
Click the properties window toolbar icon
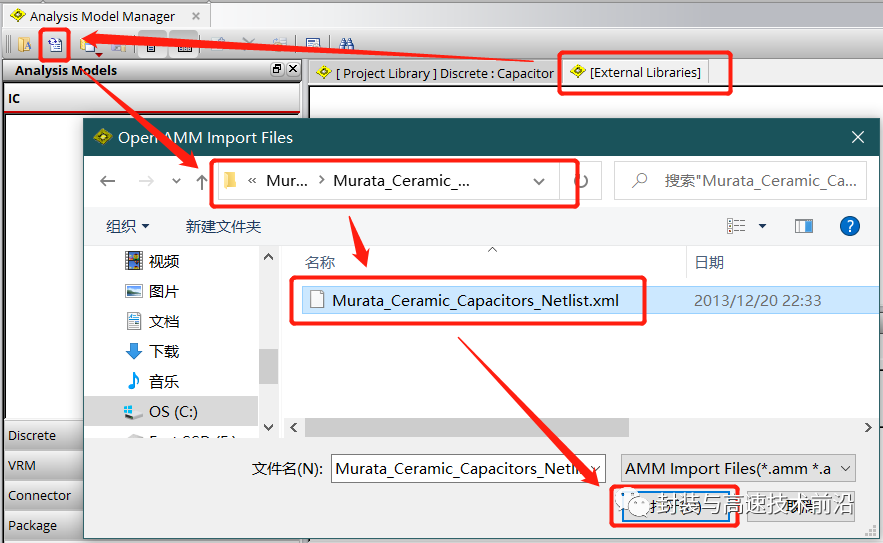pyautogui.click(x=313, y=44)
